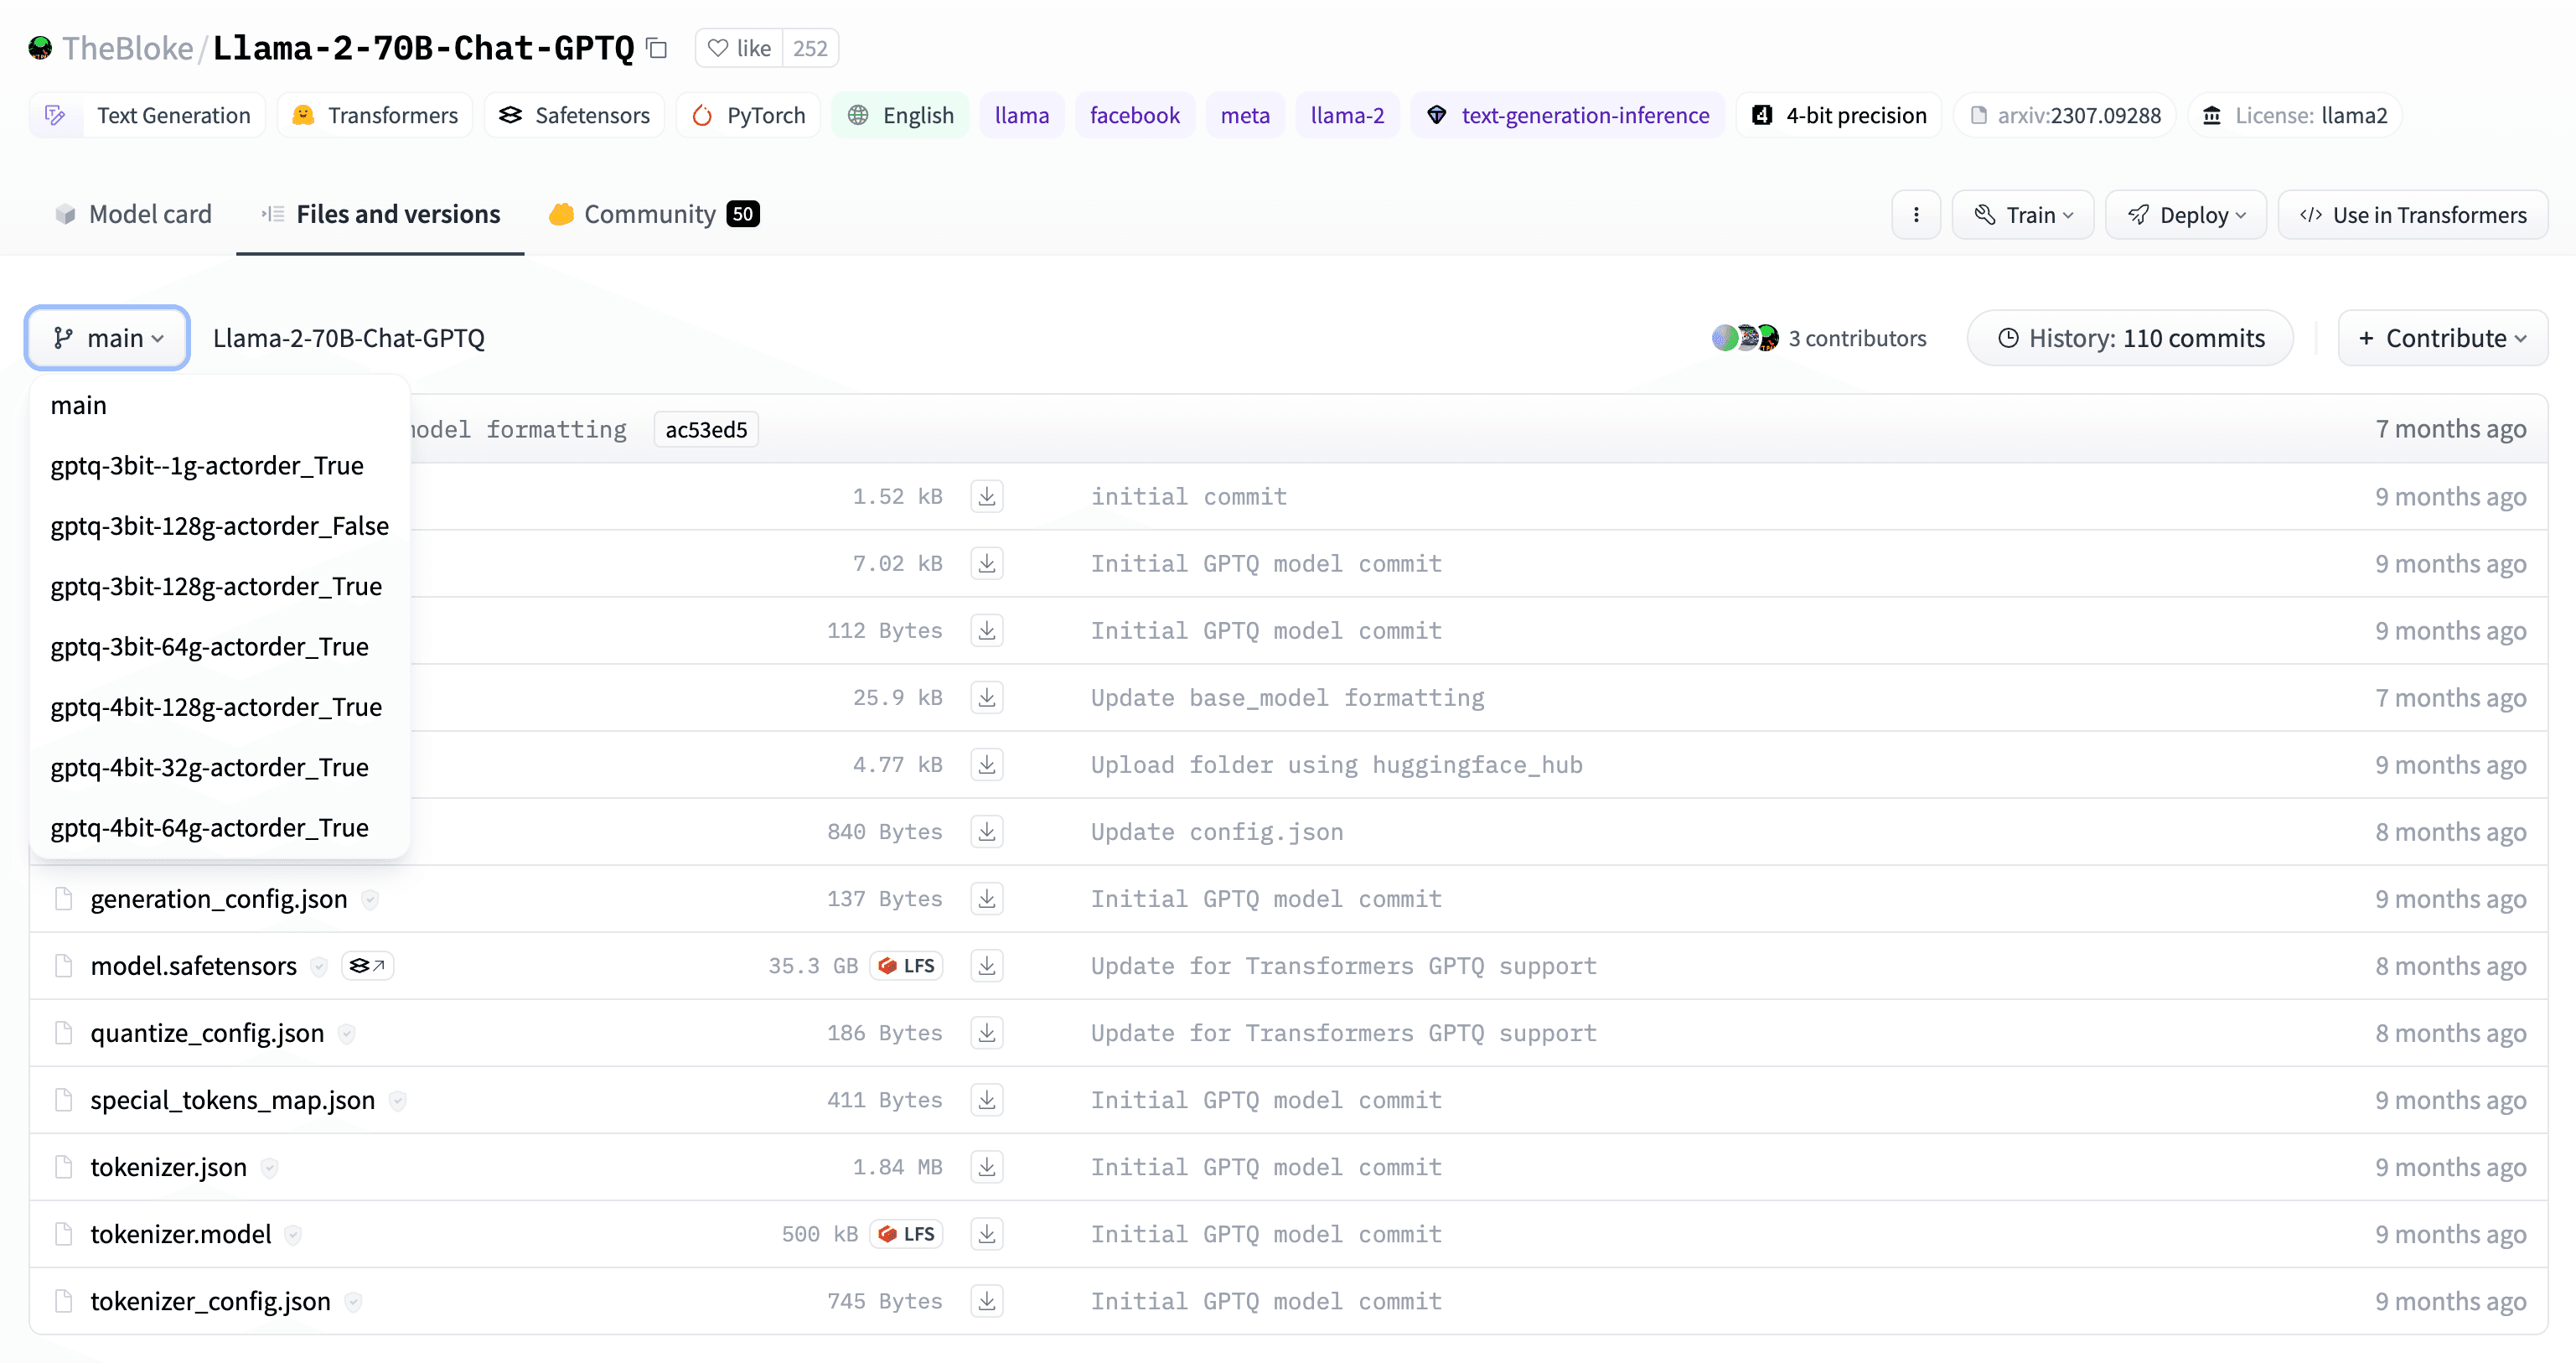
Task: Download the quantize_config.json file
Action: (x=986, y=1033)
